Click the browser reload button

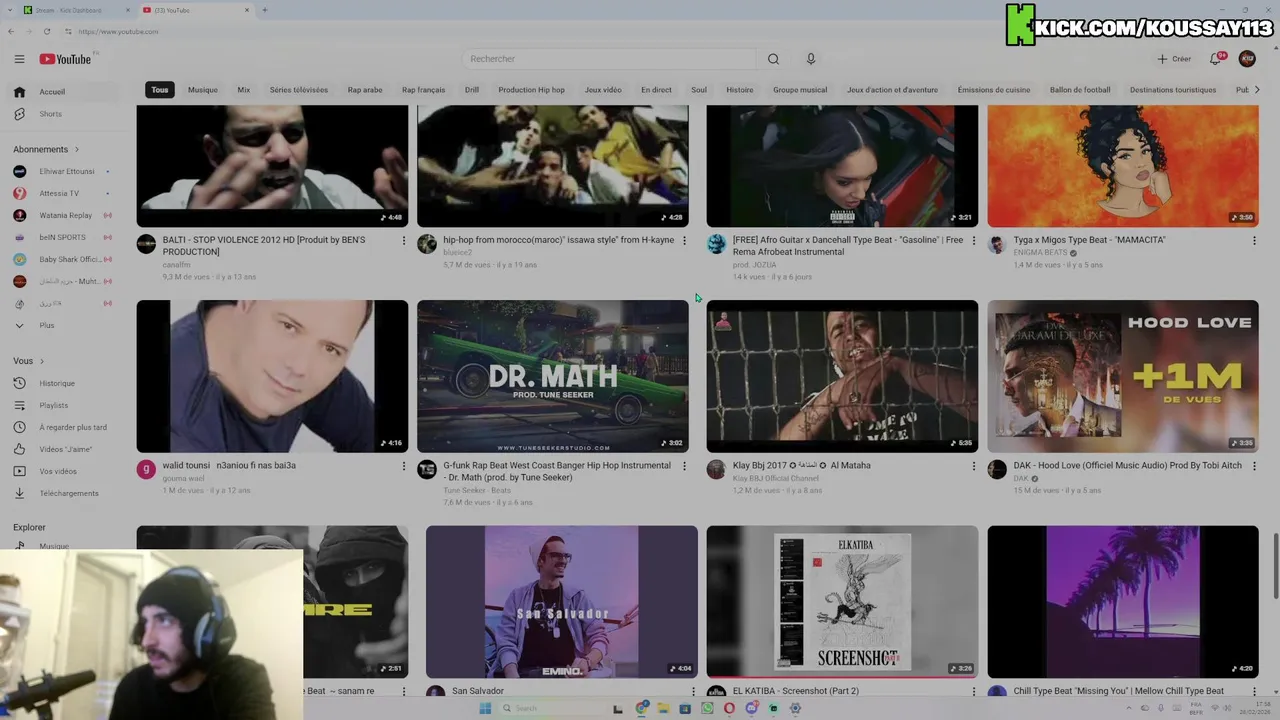pos(46,31)
